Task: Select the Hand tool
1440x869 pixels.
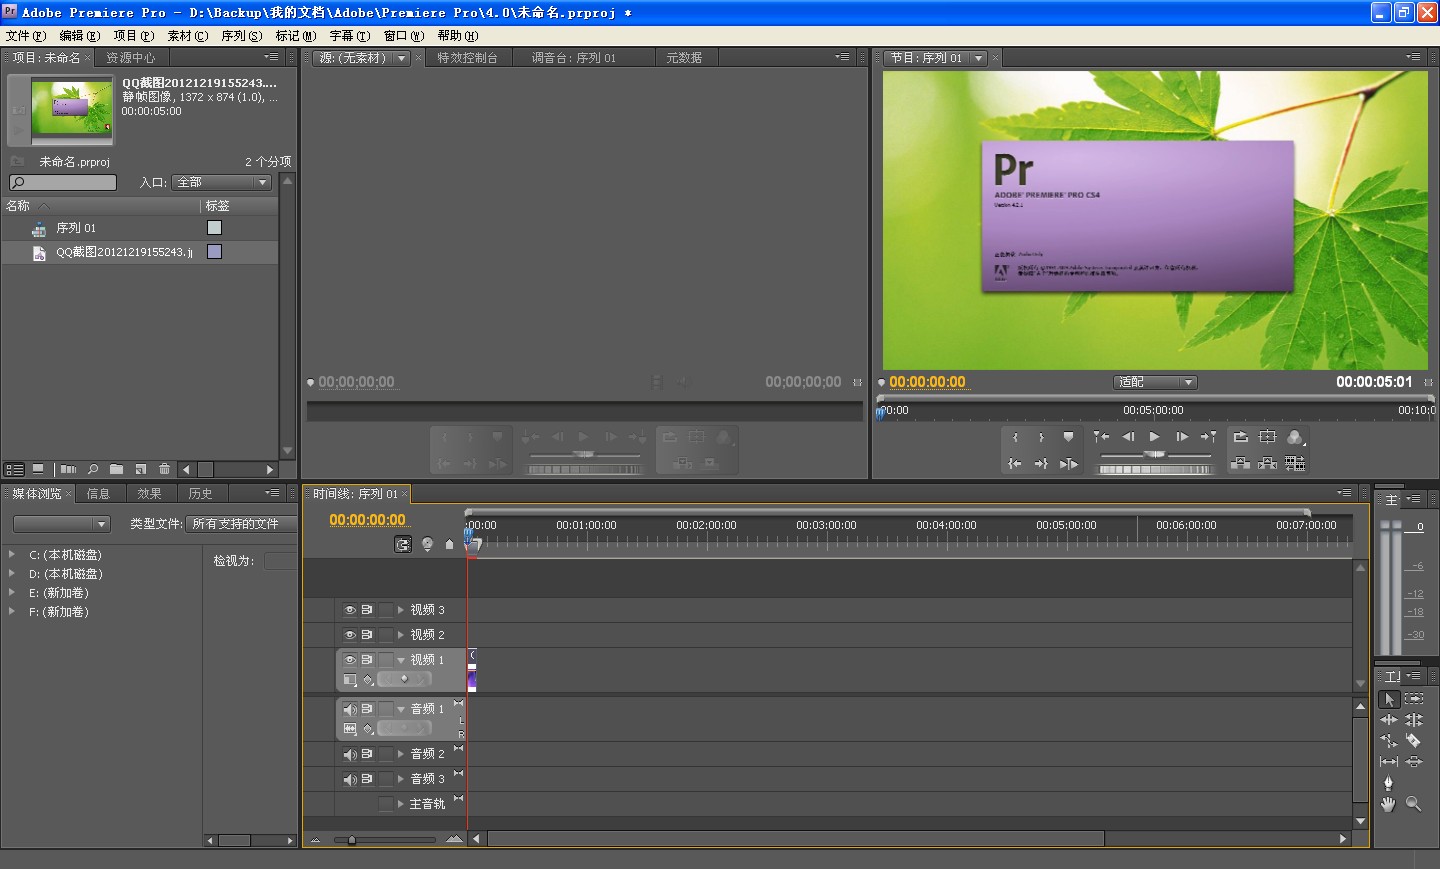Action: click(x=1388, y=804)
